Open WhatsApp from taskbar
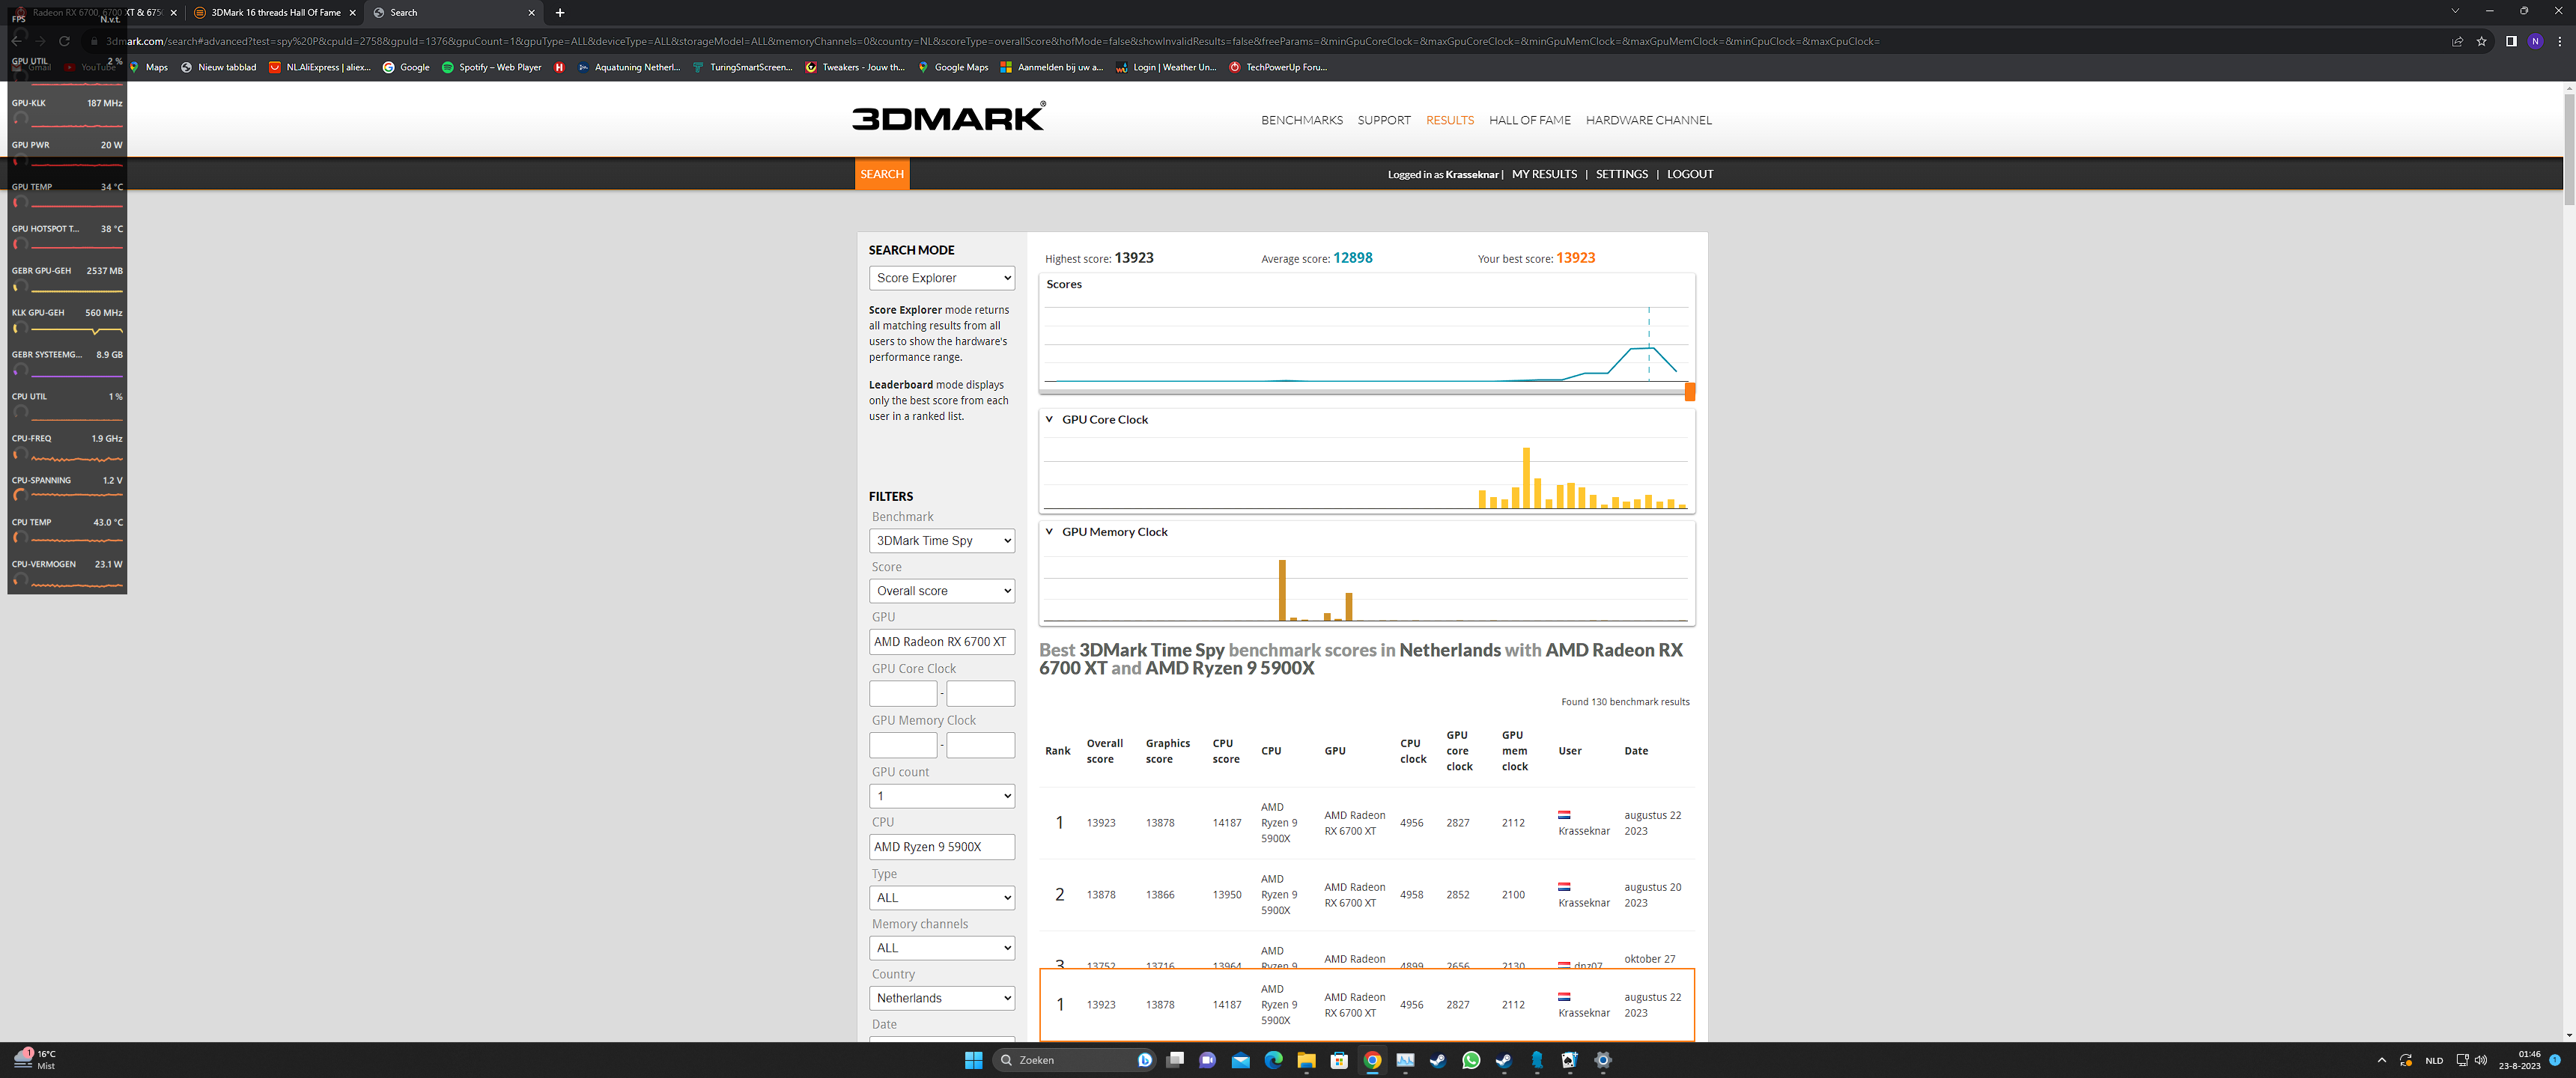The image size is (2576, 1078). [x=1470, y=1060]
